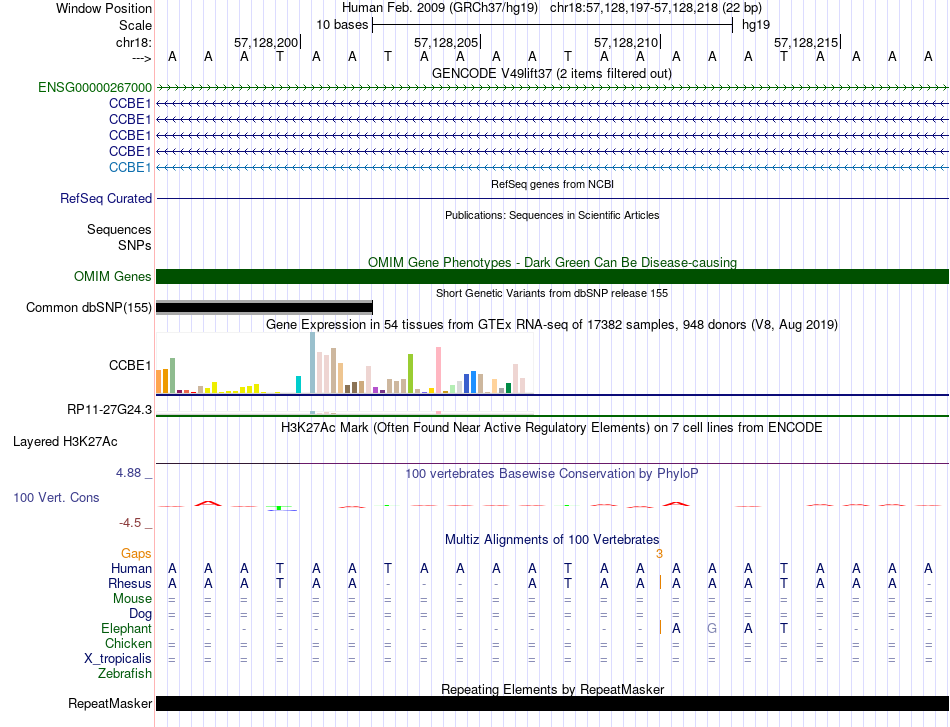Select the Mouse species row label
Screen dimensions: 950x727
pos(132,599)
